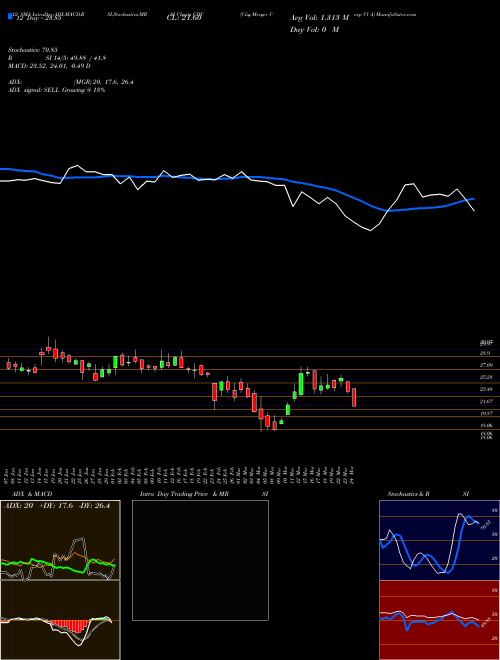Image resolution: width=500 pixels, height=660 pixels.
Task: Click the 'Stochastics & RSI' panel title
Action: point(428,494)
